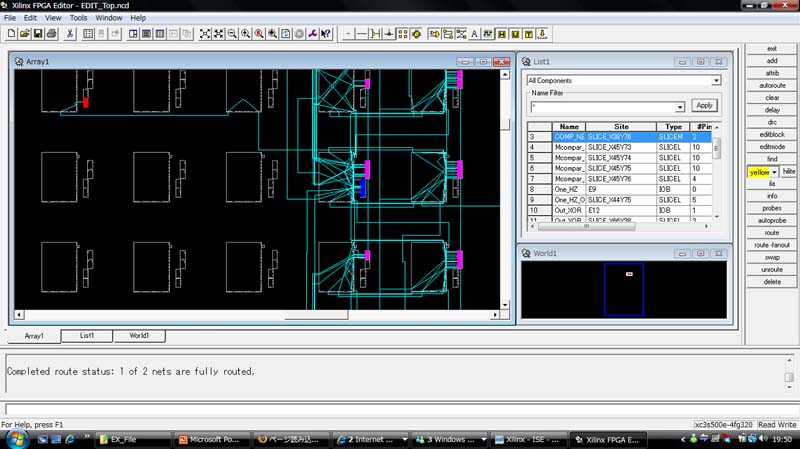Click the yellow gear toolbar icon
Screen dimensions: 800x449
(x=416, y=34)
